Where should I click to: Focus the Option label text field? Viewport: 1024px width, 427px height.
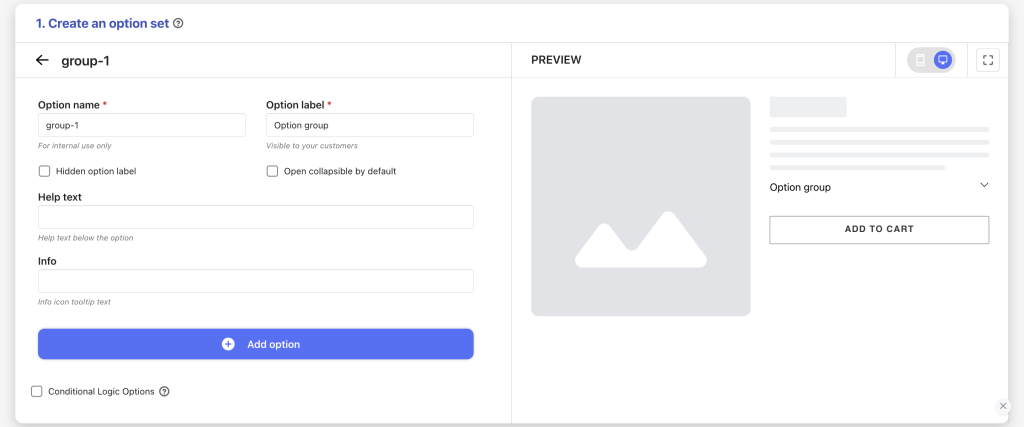[370, 125]
